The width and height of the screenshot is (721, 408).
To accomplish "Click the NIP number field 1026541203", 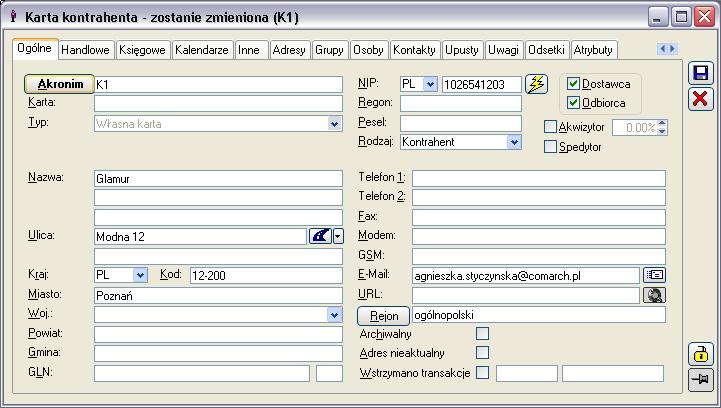I will (482, 85).
